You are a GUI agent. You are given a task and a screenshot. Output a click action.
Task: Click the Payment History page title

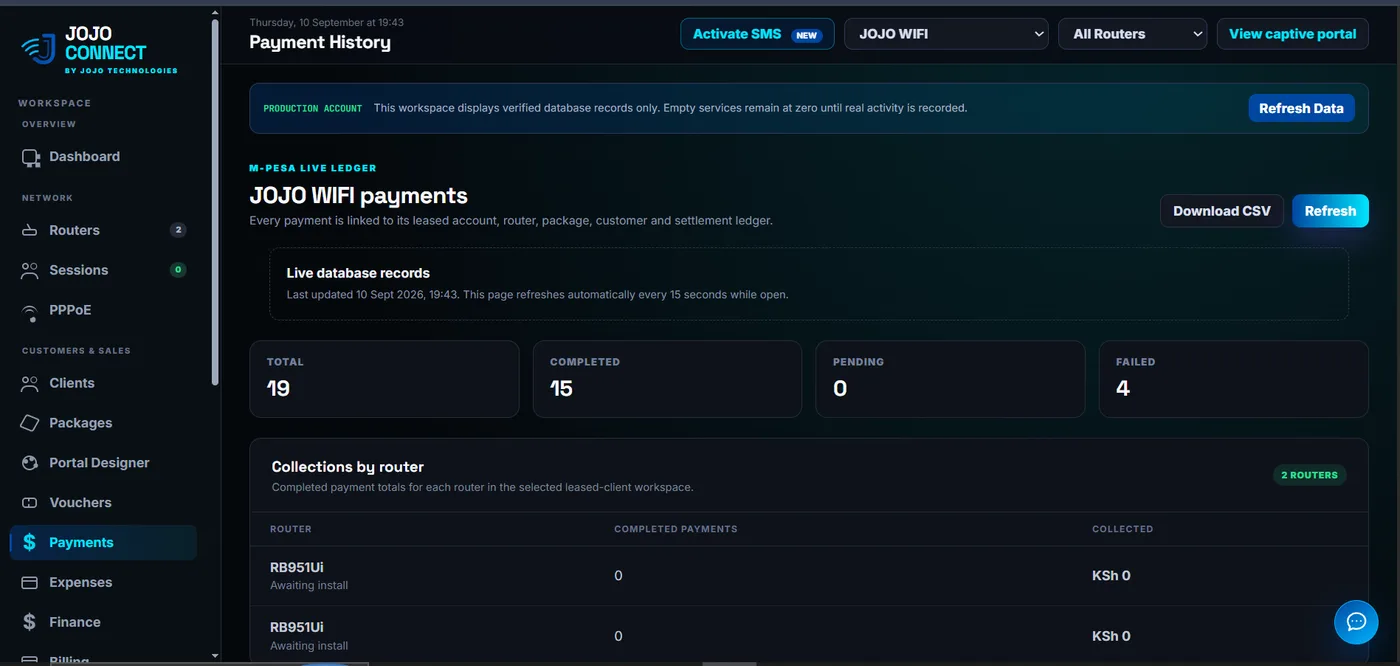pos(320,42)
